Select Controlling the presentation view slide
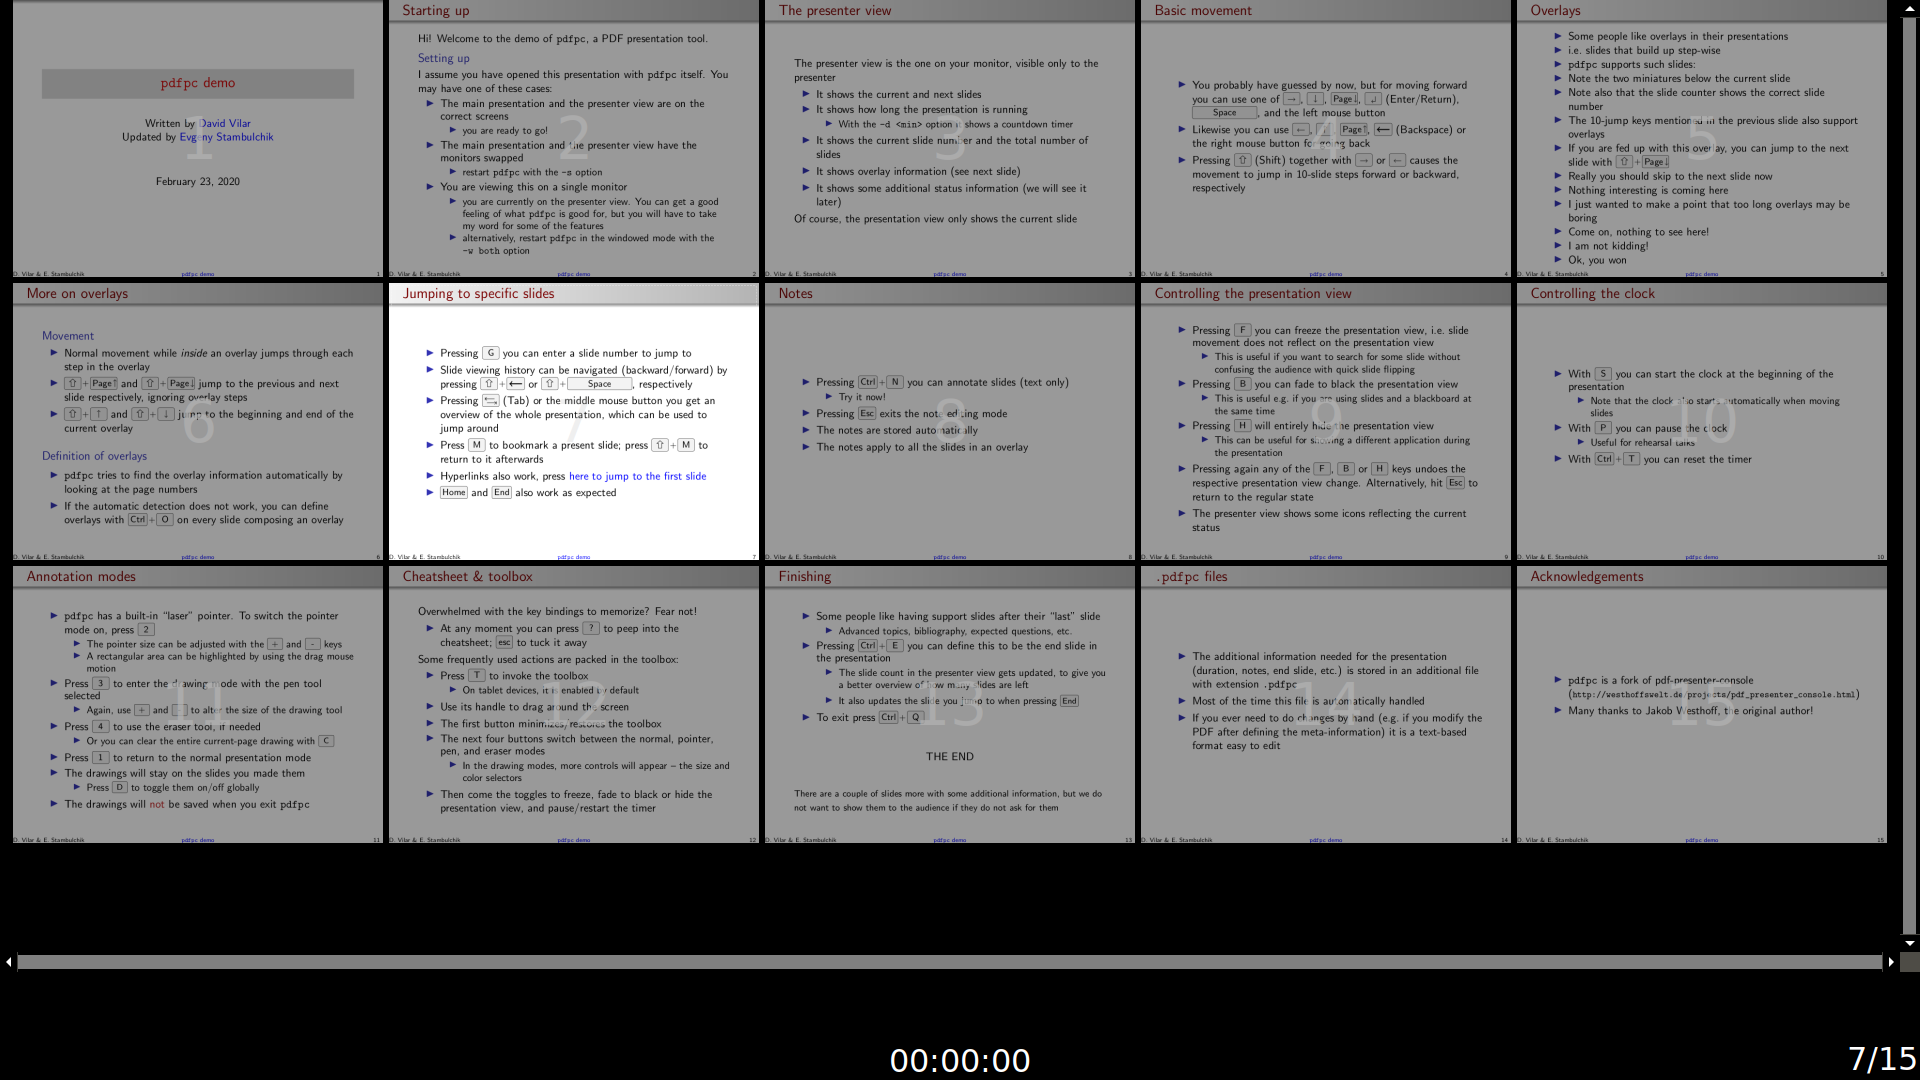Screen dimensions: 1920x1080 click(1326, 422)
